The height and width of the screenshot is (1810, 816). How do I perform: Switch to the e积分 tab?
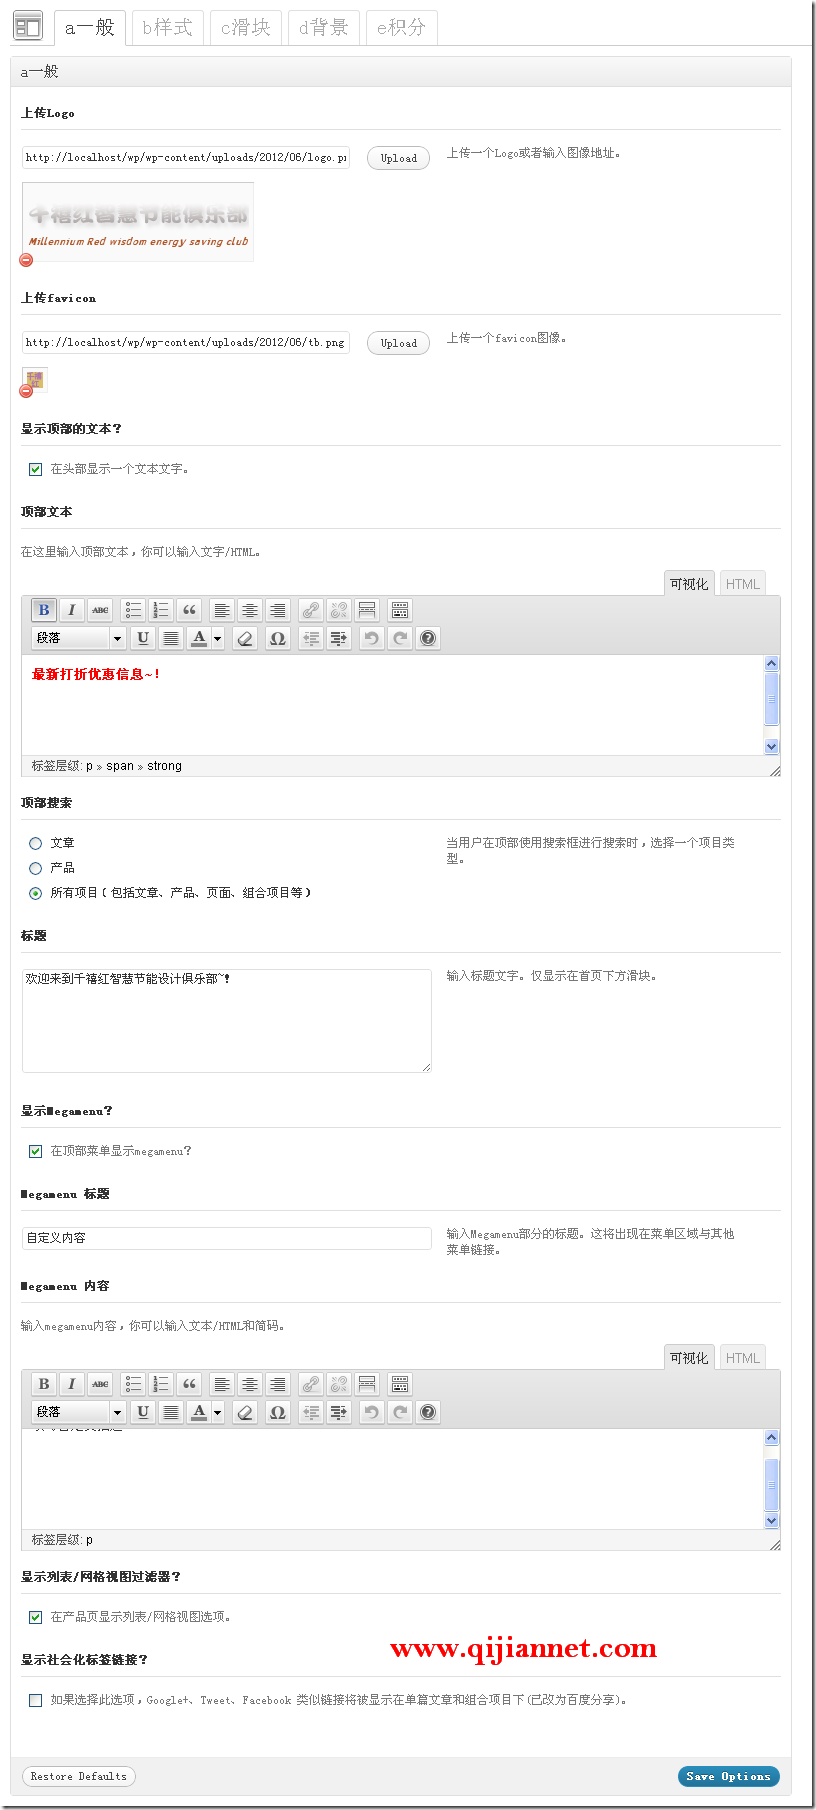(x=402, y=28)
